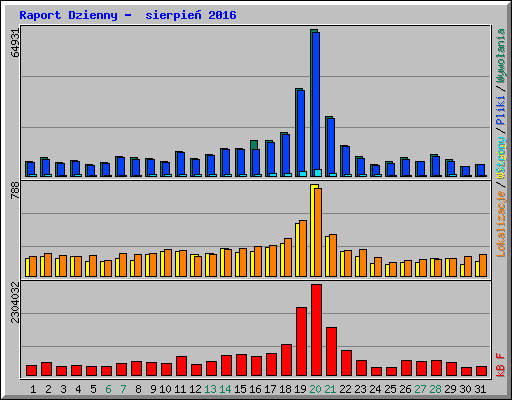The height and width of the screenshot is (400, 512).
Task: Click the 2304032 y-axis value
Action: click(x=15, y=303)
